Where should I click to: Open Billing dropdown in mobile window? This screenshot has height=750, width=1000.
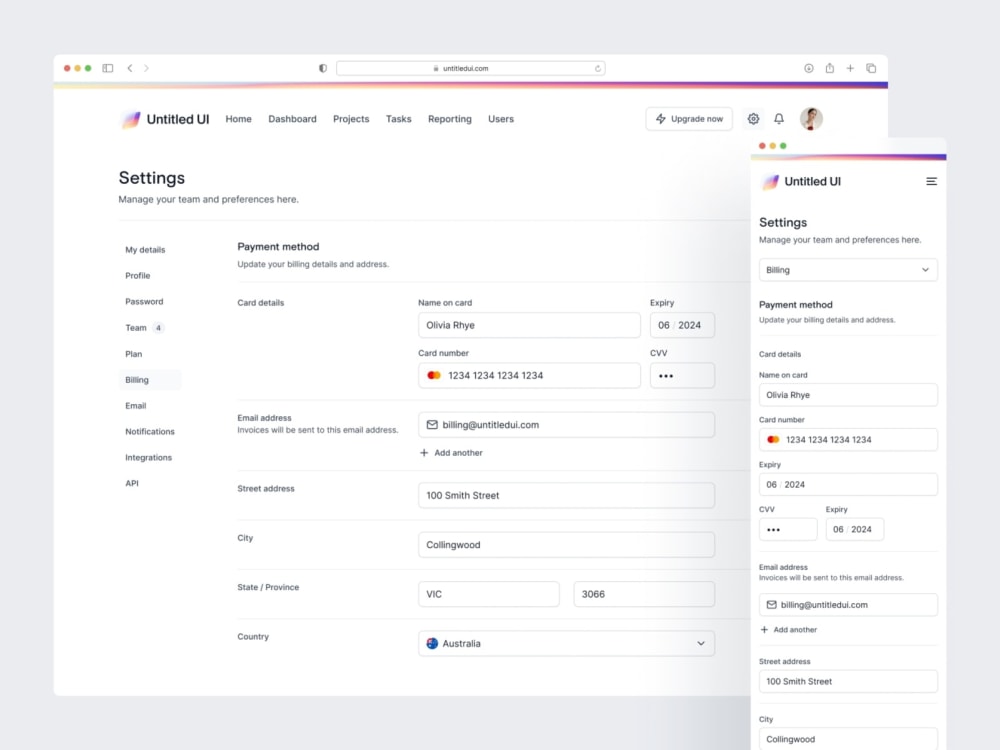[x=848, y=270]
